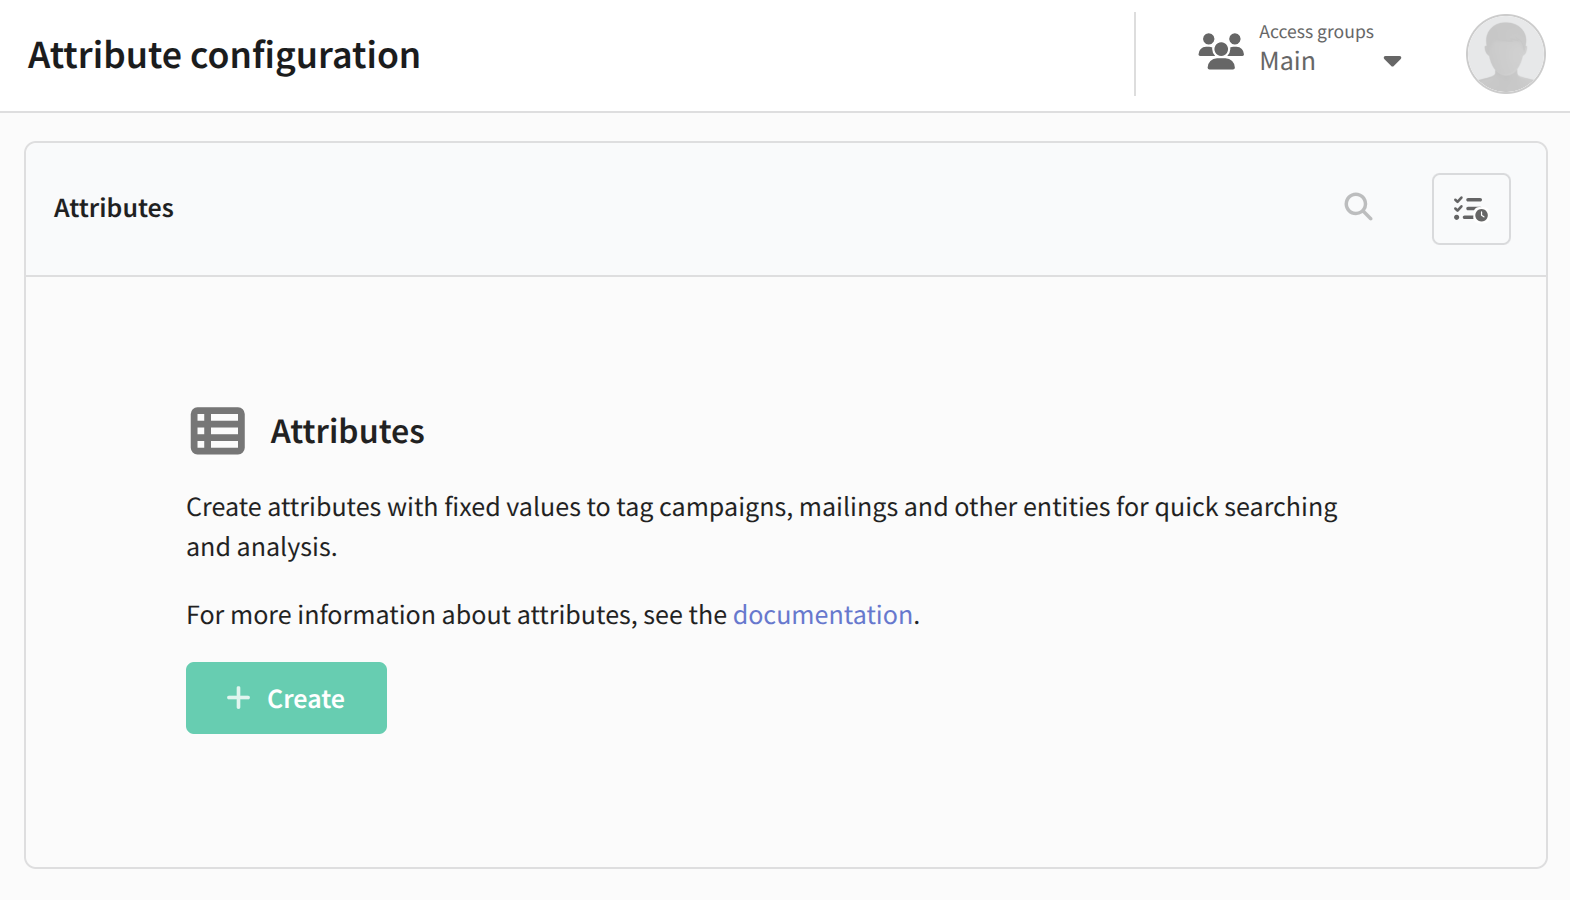Click the Attributes list icon in empty state

click(218, 431)
